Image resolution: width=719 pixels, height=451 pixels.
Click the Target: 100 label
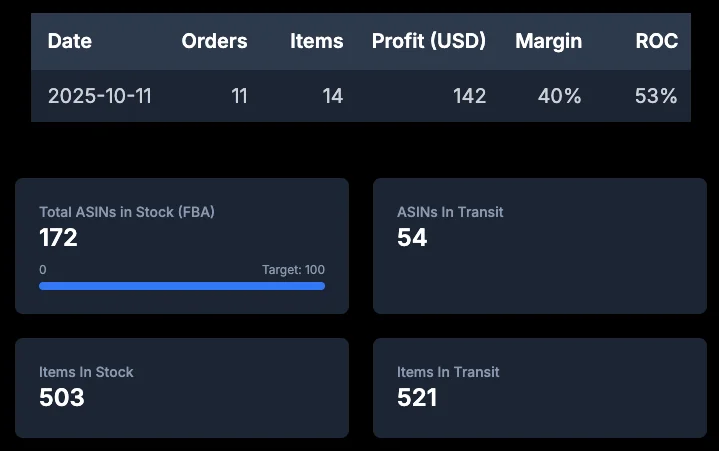coord(293,270)
